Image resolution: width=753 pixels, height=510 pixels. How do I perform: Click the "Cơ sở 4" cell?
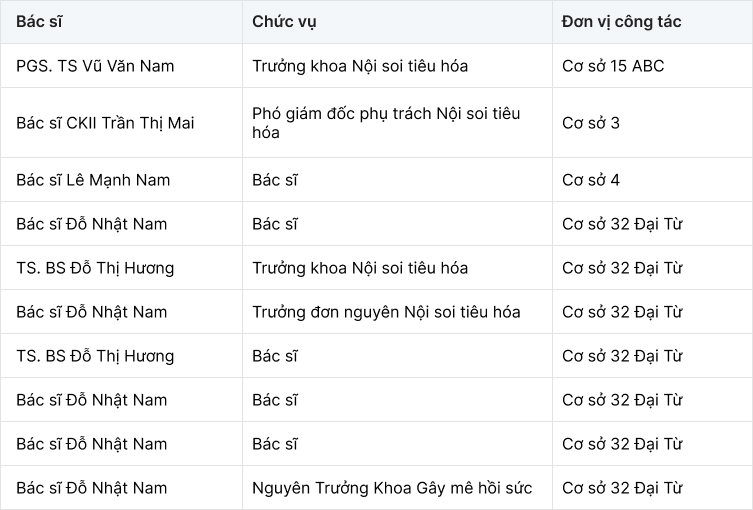pos(591,180)
